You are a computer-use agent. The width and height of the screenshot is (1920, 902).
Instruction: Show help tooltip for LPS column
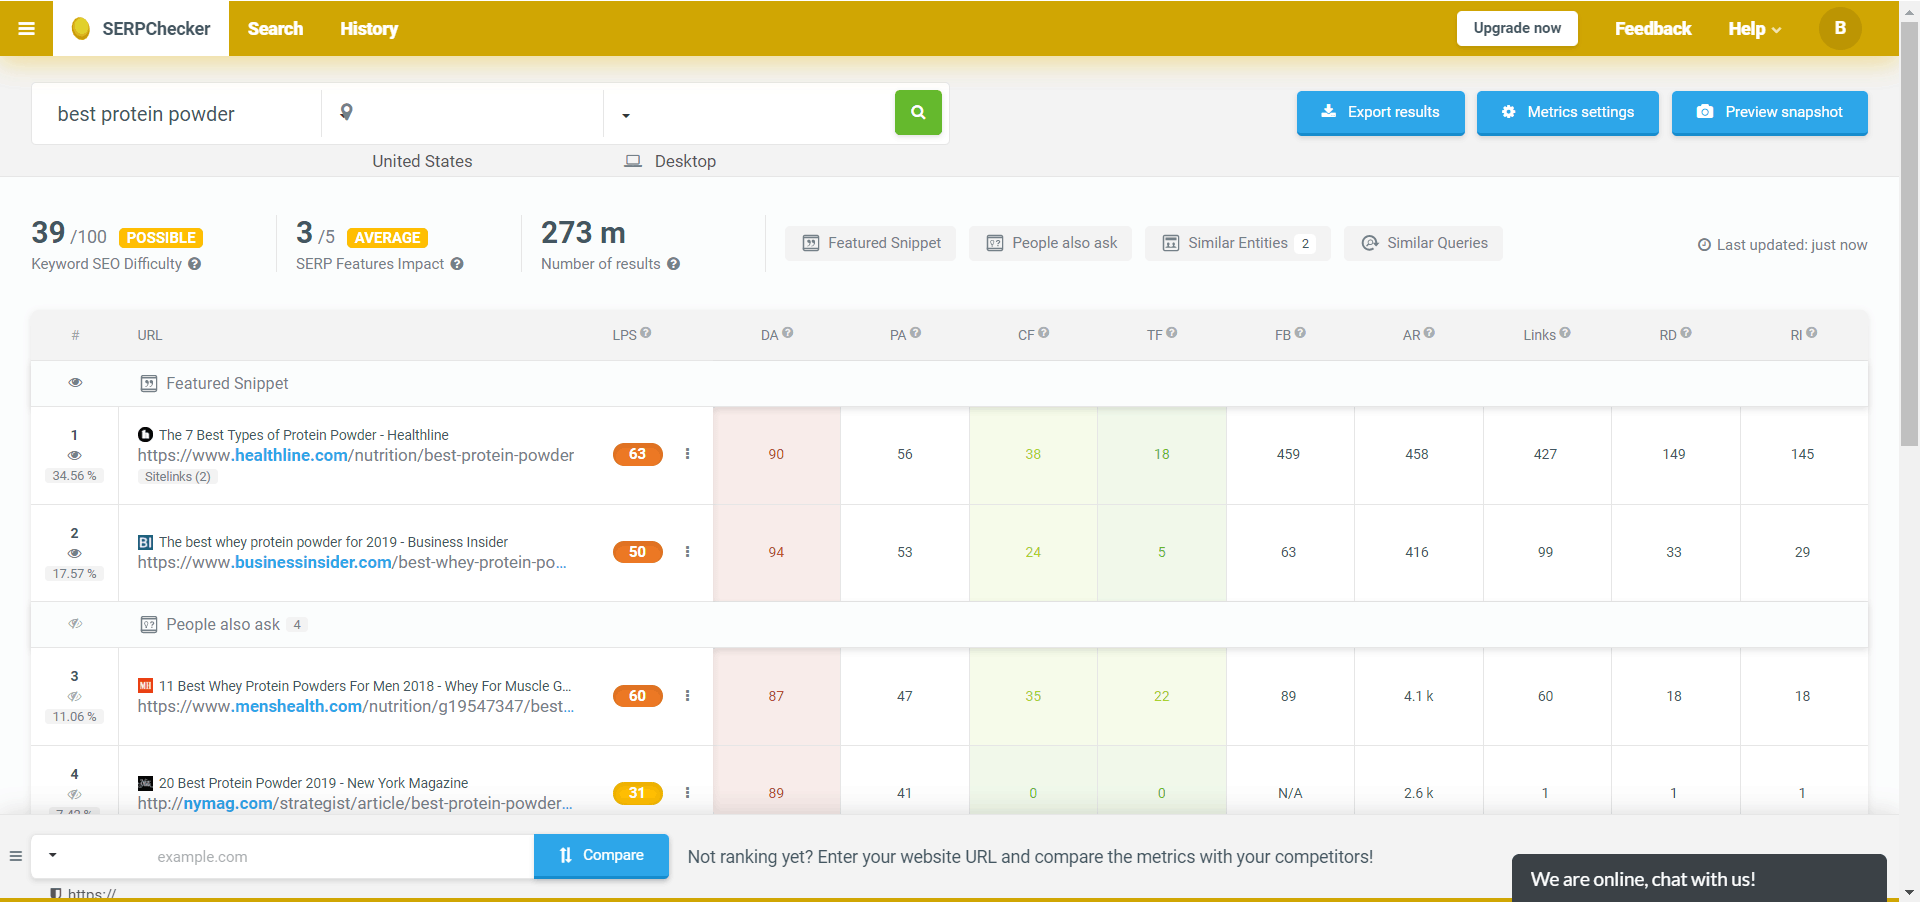point(646,333)
